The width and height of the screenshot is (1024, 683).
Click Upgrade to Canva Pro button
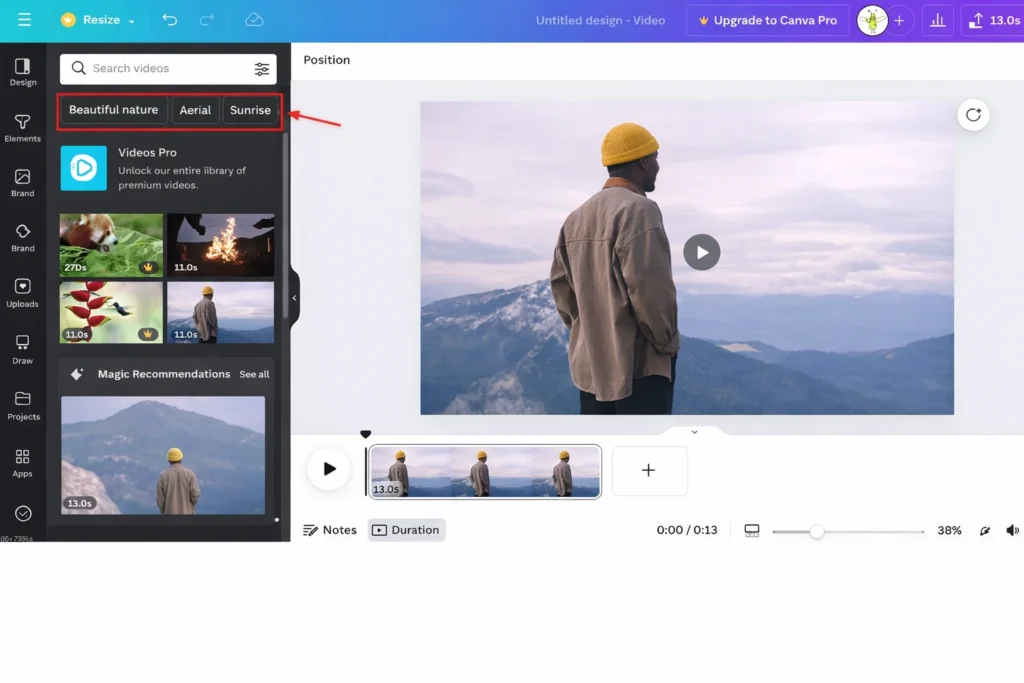click(x=767, y=20)
